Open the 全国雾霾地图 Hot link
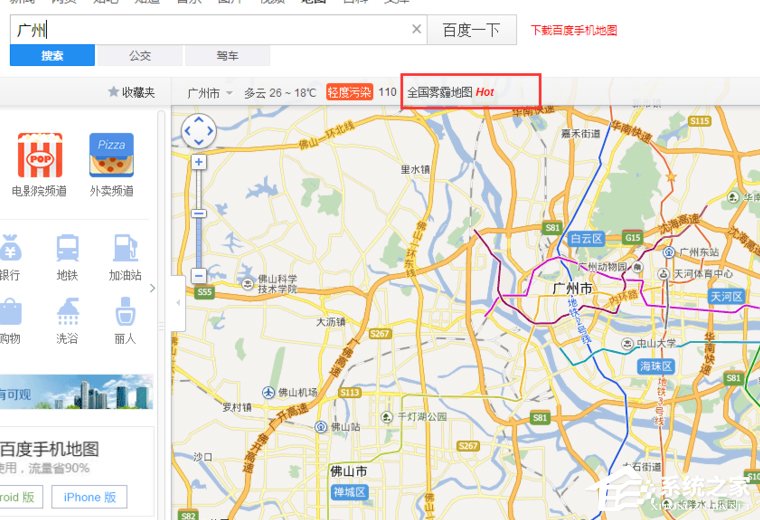 pos(451,92)
